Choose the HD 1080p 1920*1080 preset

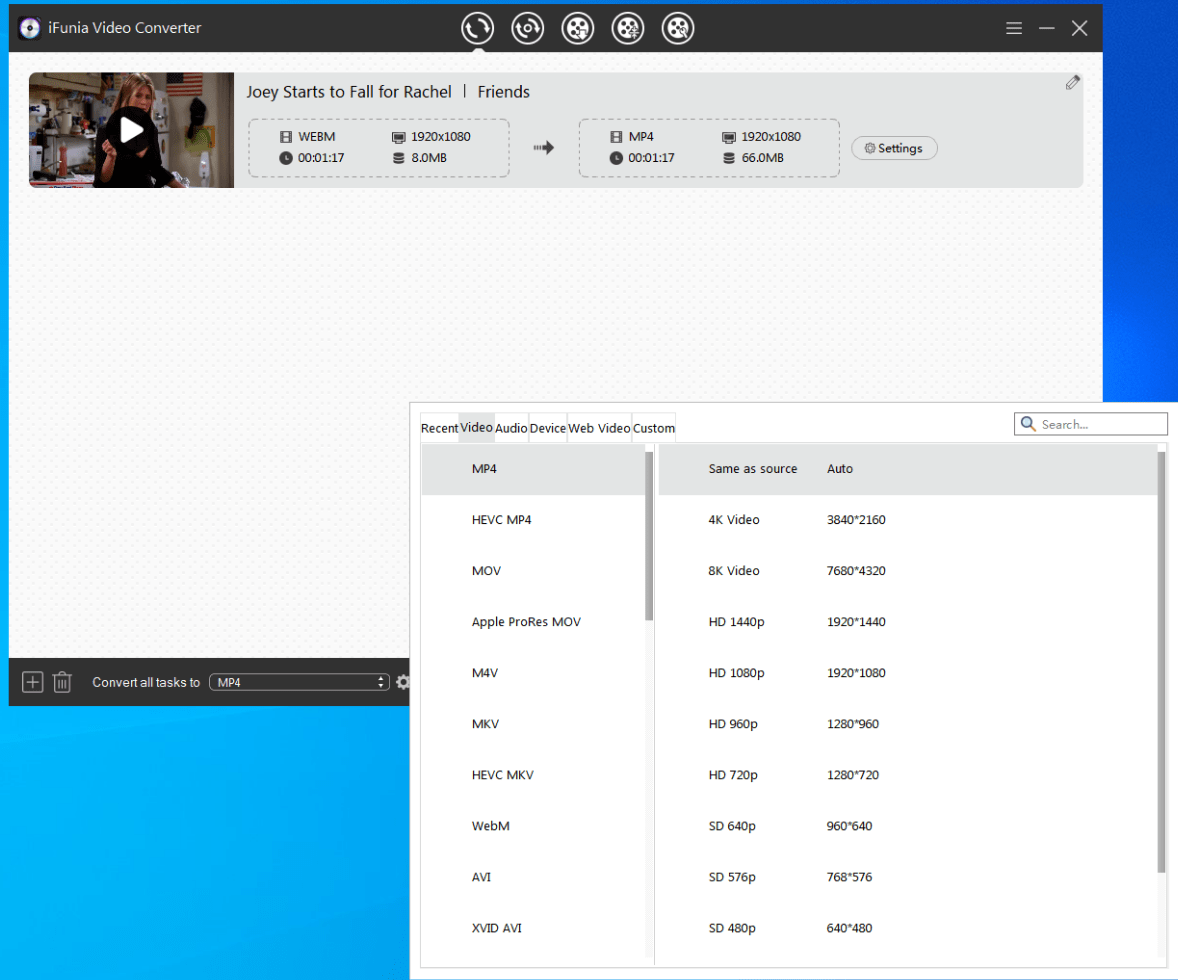[796, 673]
